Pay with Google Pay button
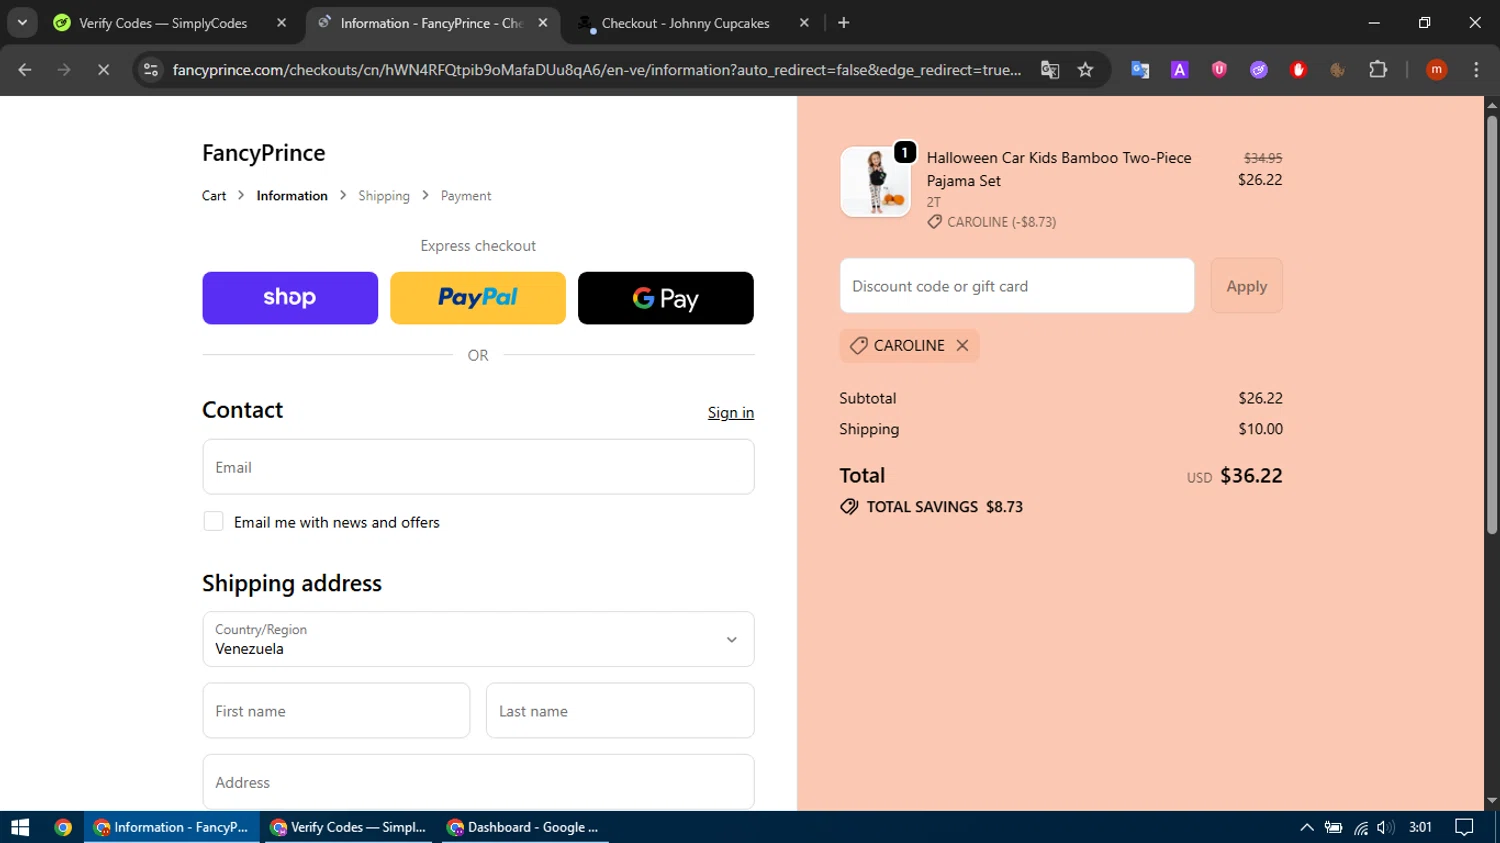 tap(666, 298)
